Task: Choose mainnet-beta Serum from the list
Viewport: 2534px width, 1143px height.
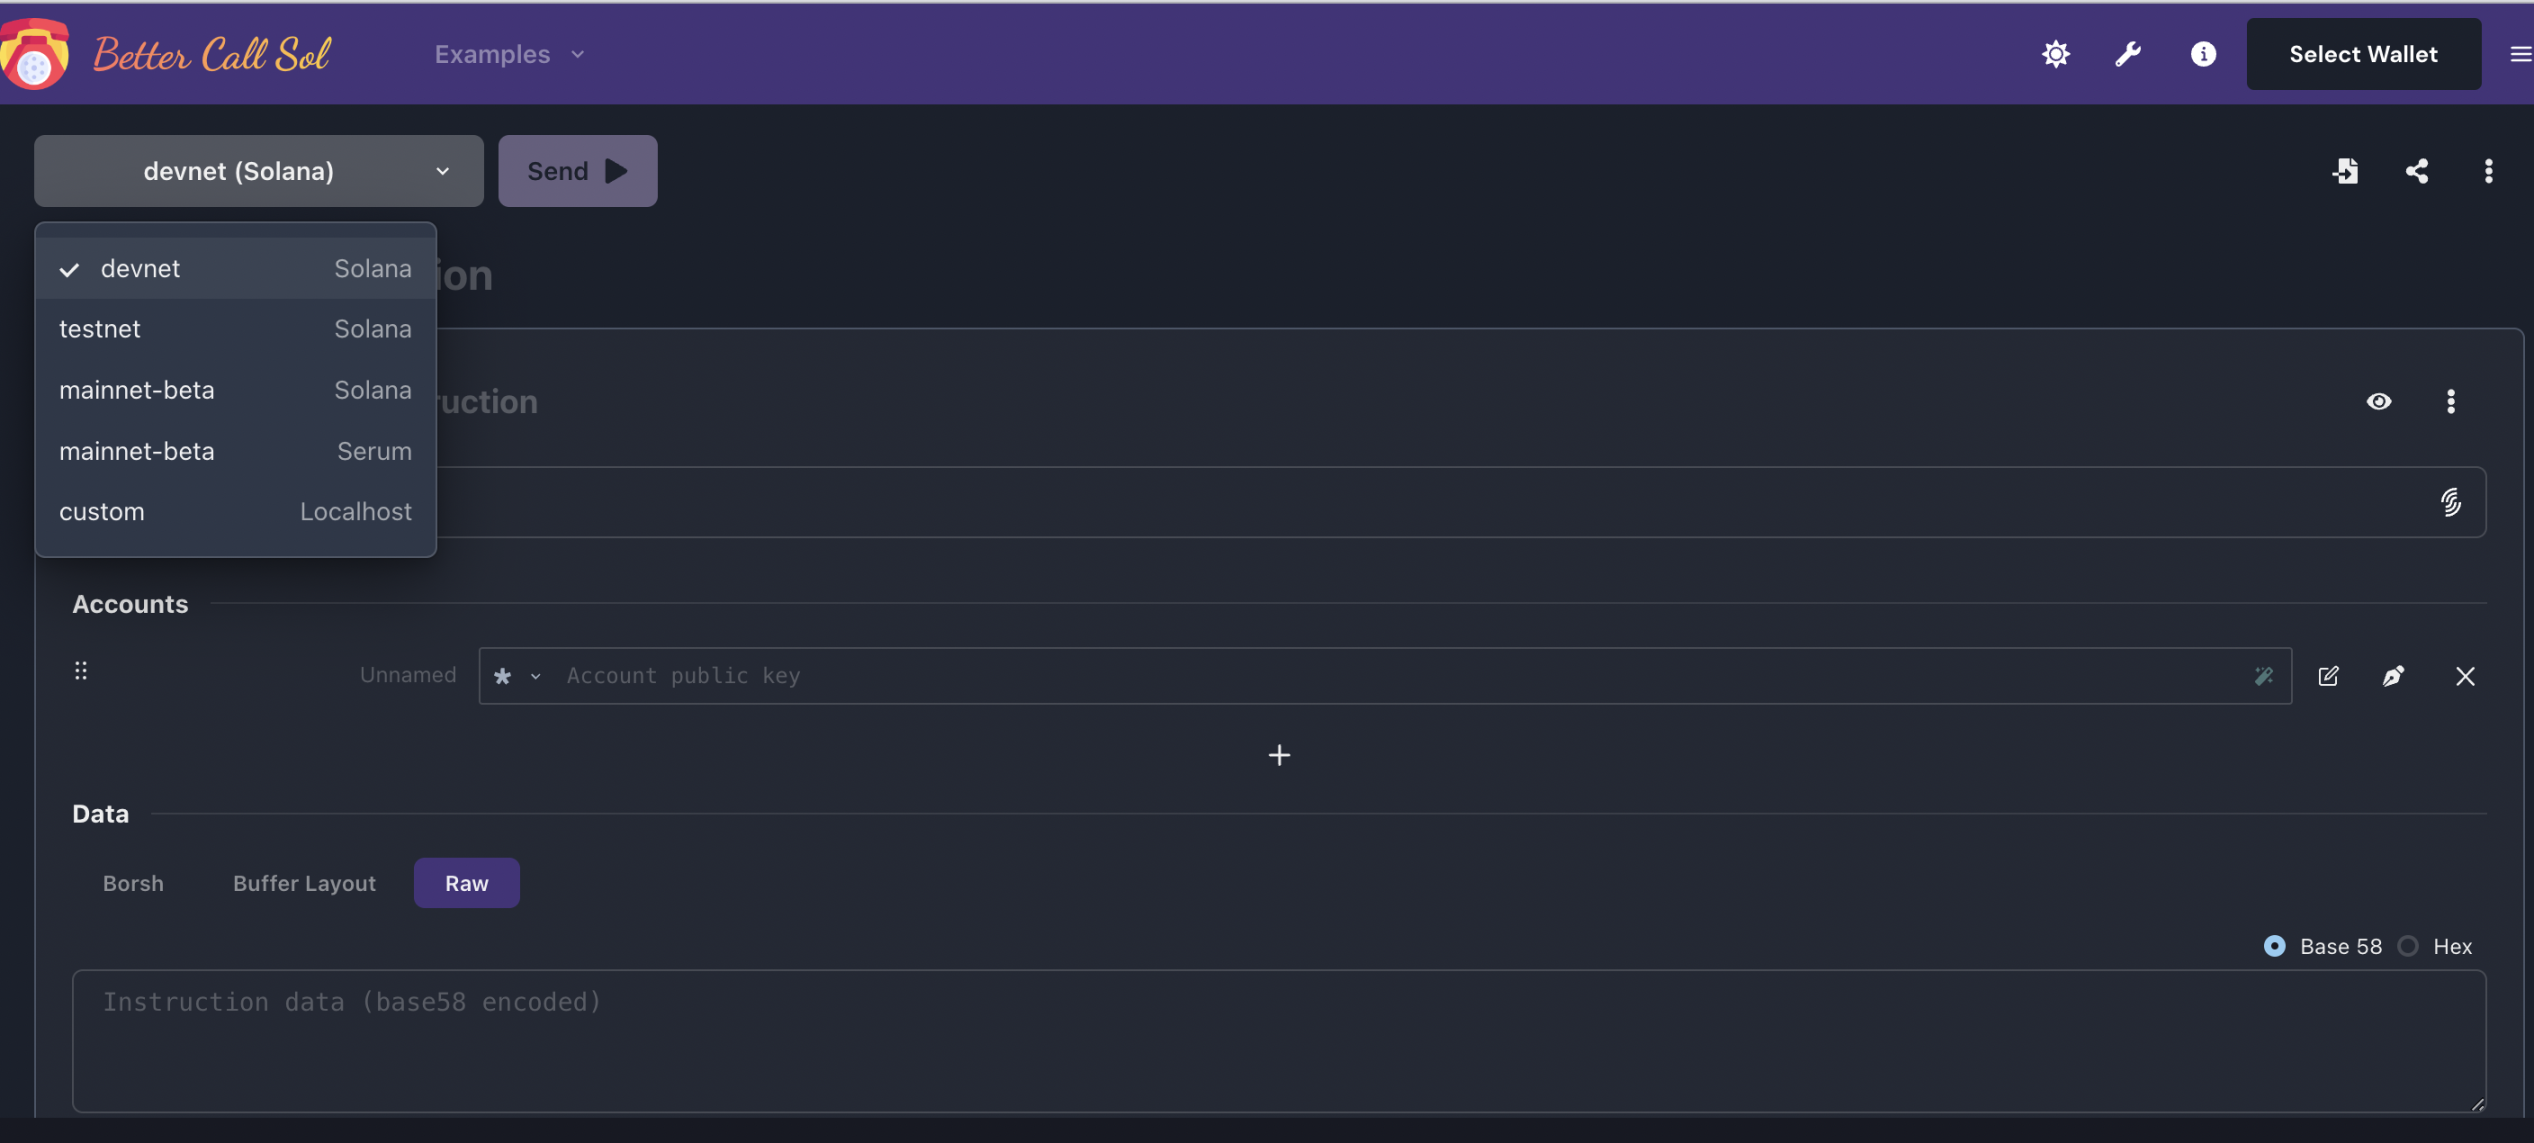Action: [x=235, y=451]
